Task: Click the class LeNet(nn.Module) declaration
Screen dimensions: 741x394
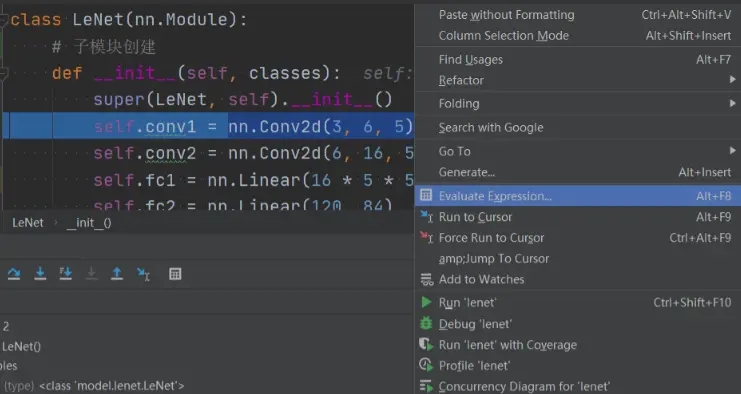Action: [x=129, y=20]
